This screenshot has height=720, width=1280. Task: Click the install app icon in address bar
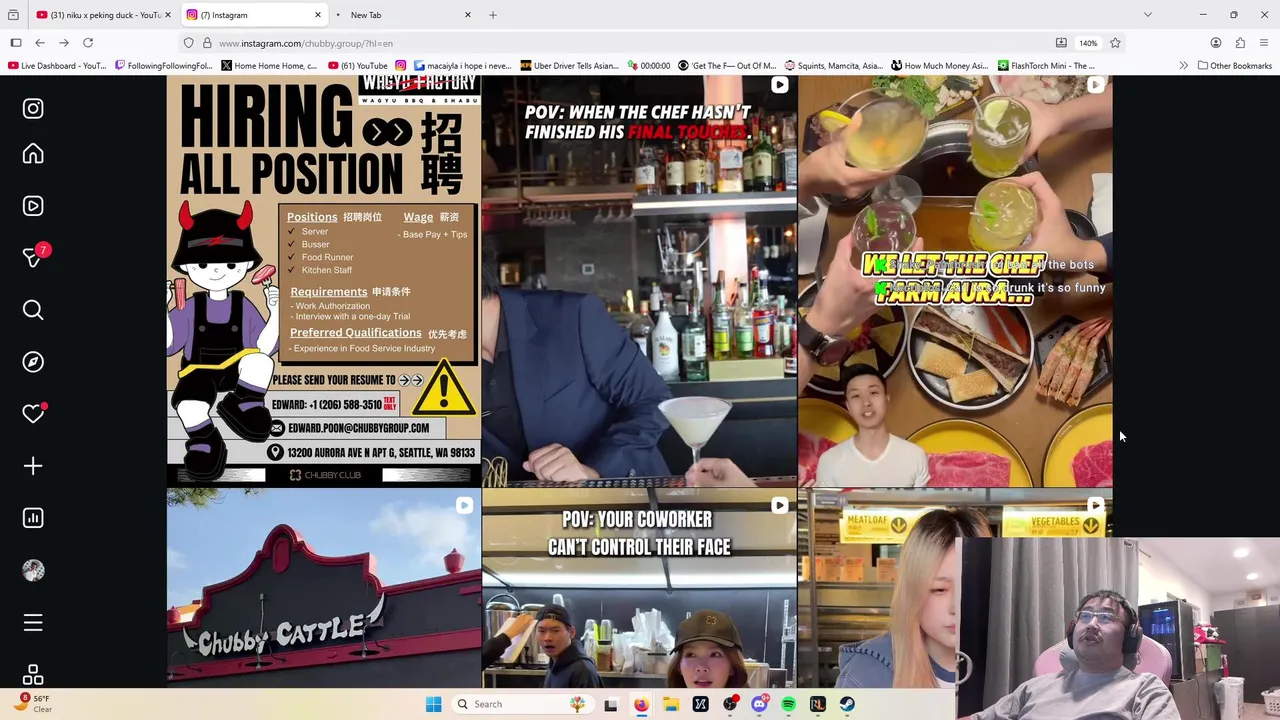1061,43
